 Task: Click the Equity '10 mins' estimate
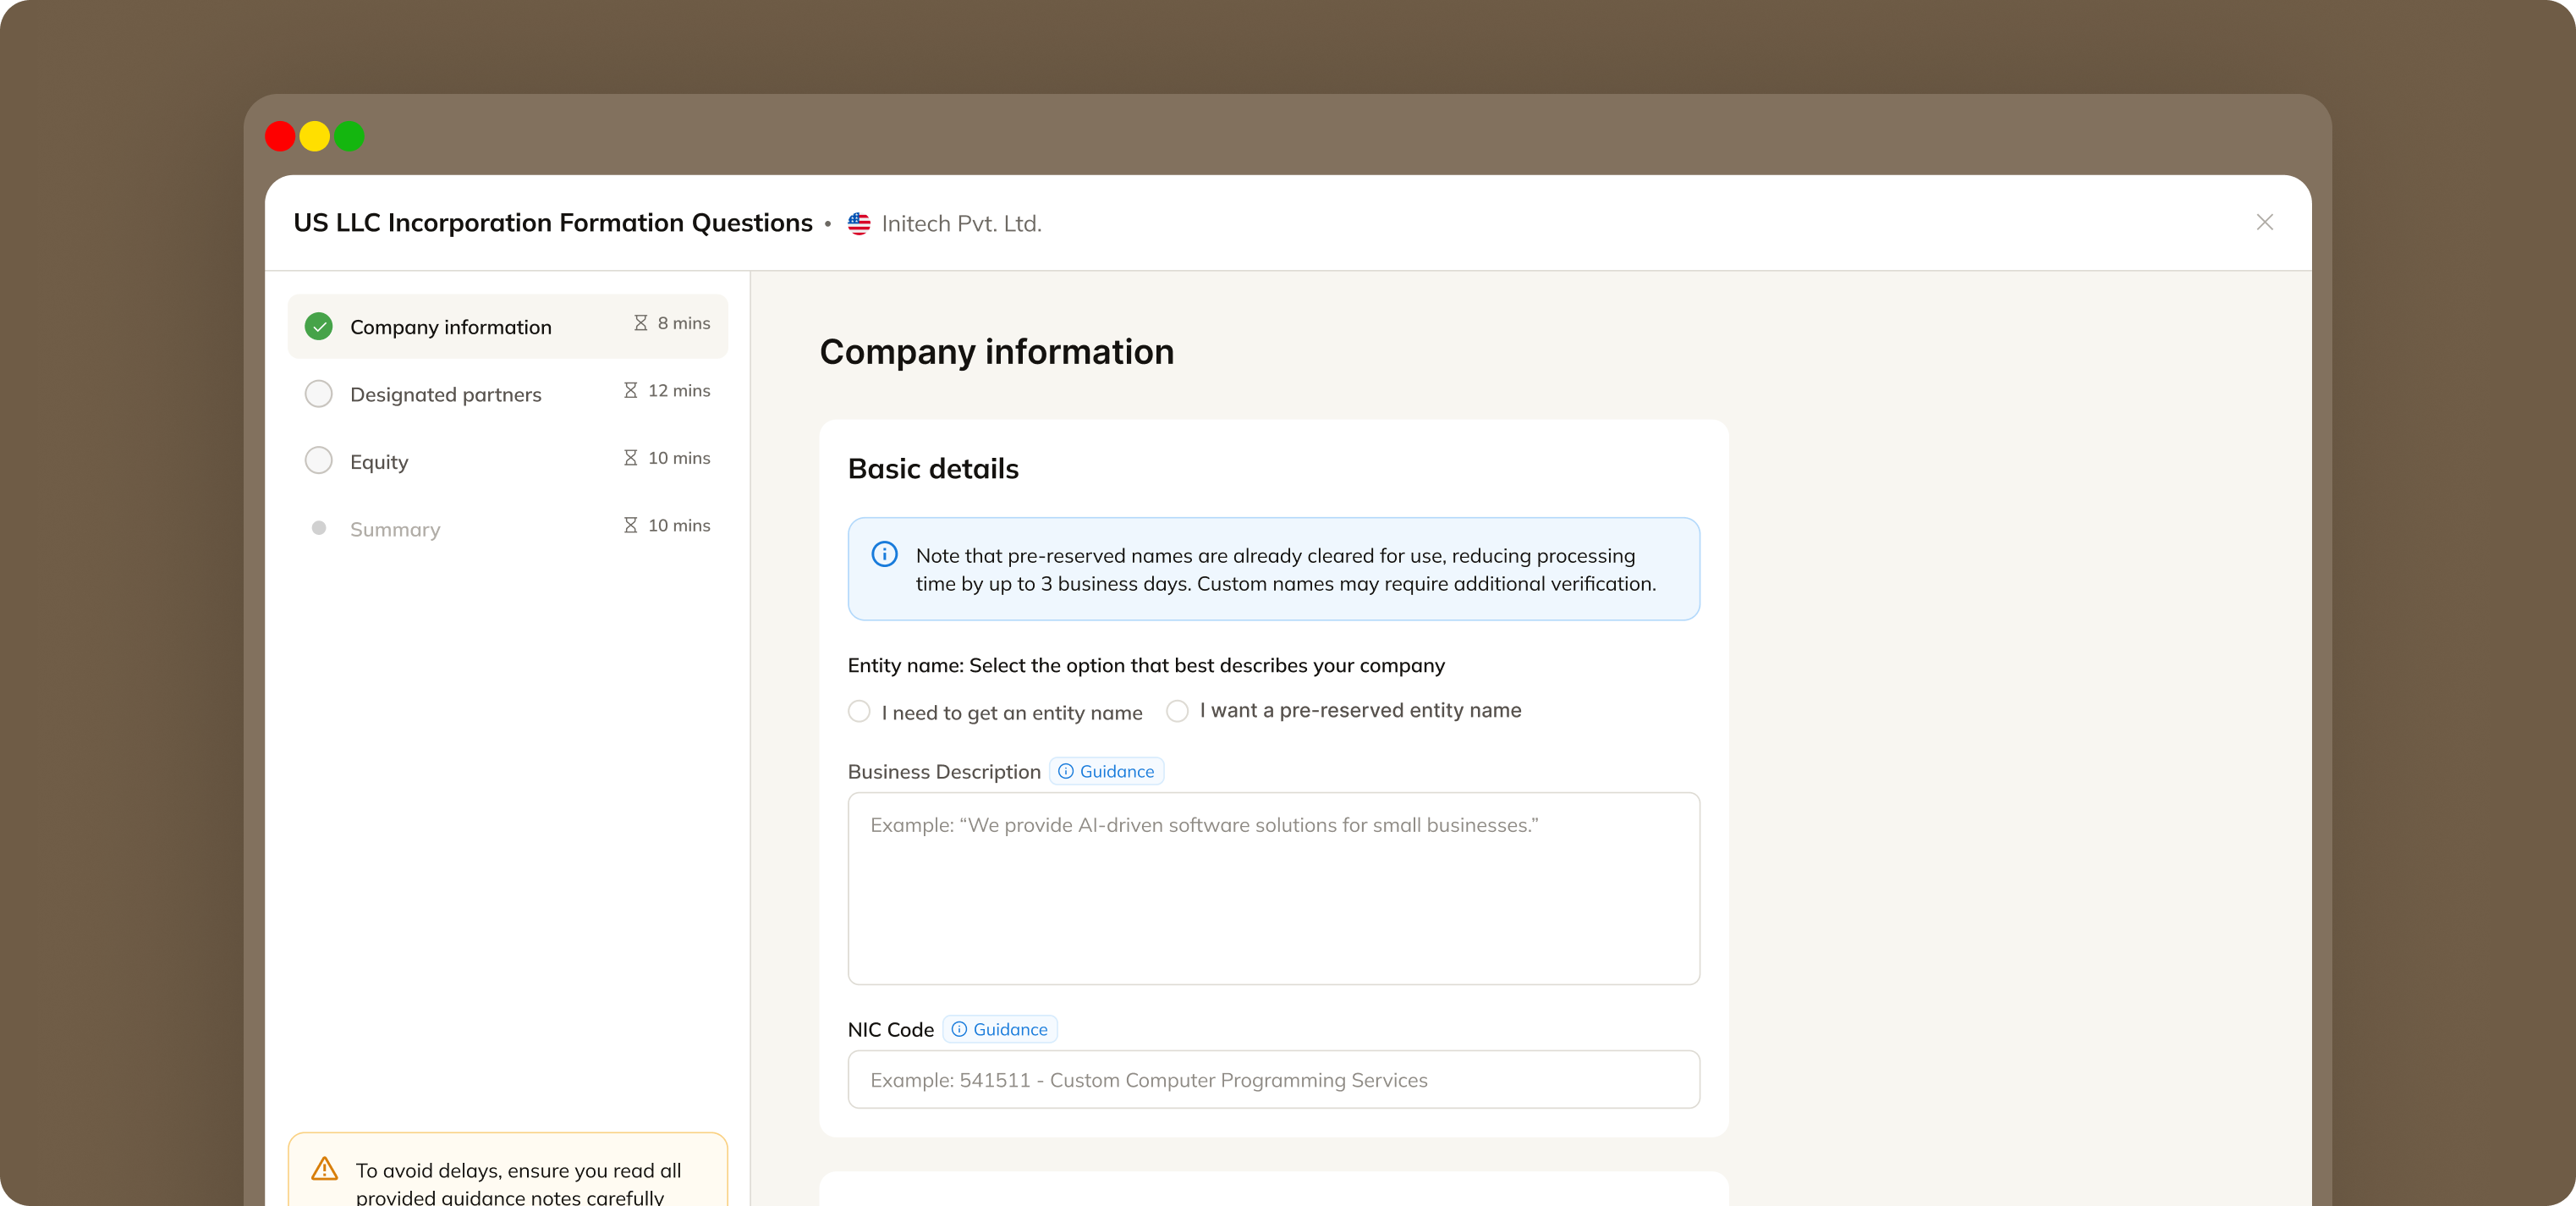coord(679,457)
